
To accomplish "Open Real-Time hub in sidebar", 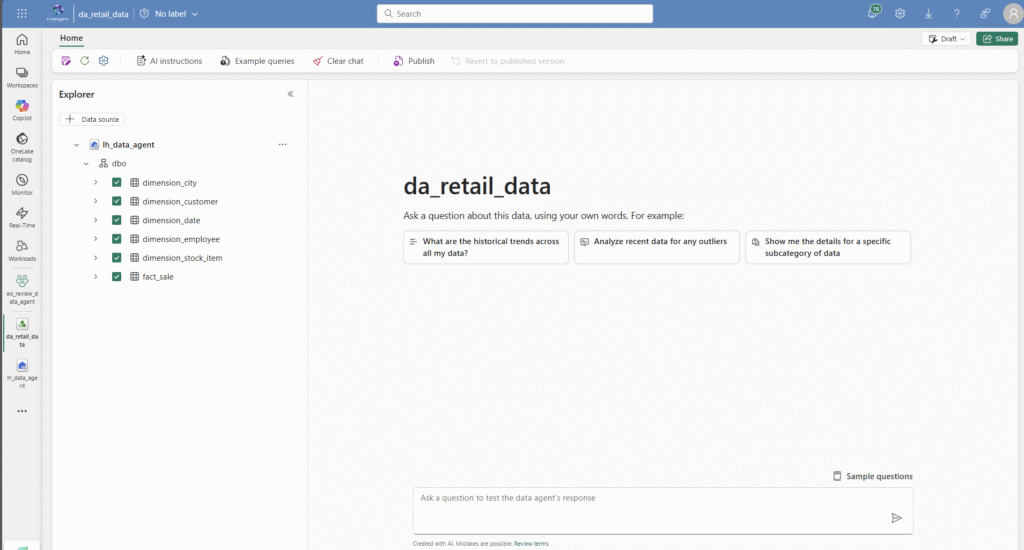I will pyautogui.click(x=22, y=217).
